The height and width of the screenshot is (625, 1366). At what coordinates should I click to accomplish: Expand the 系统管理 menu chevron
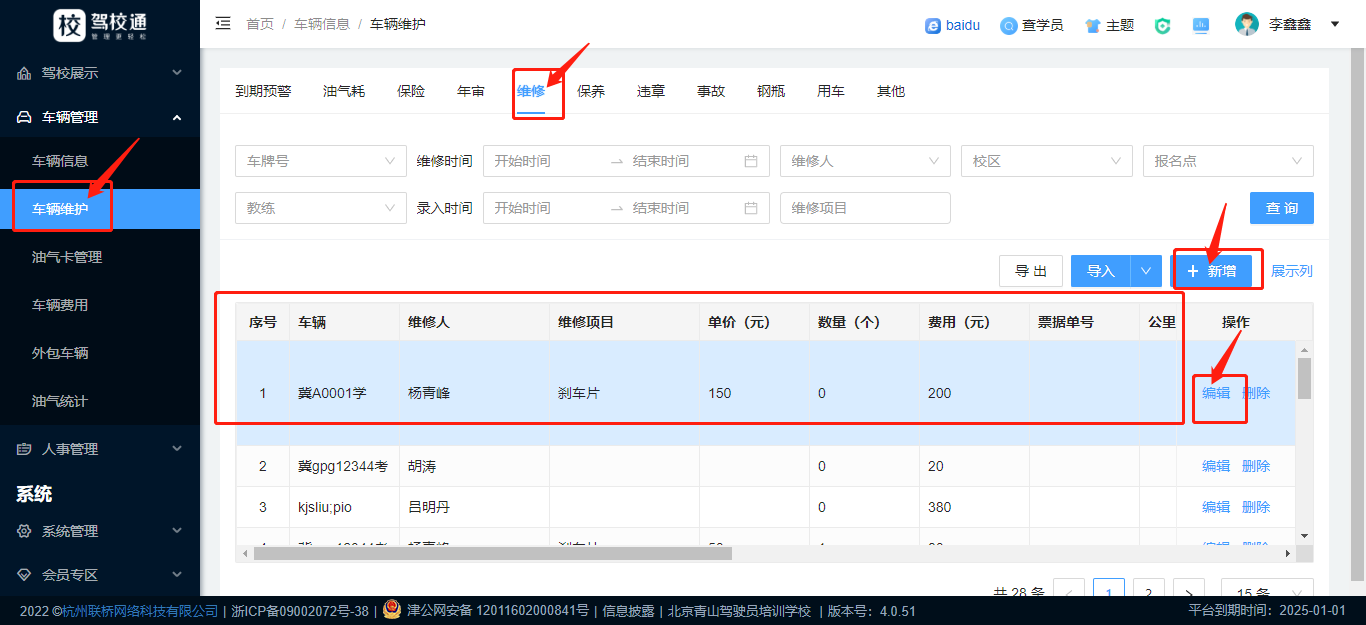(177, 531)
